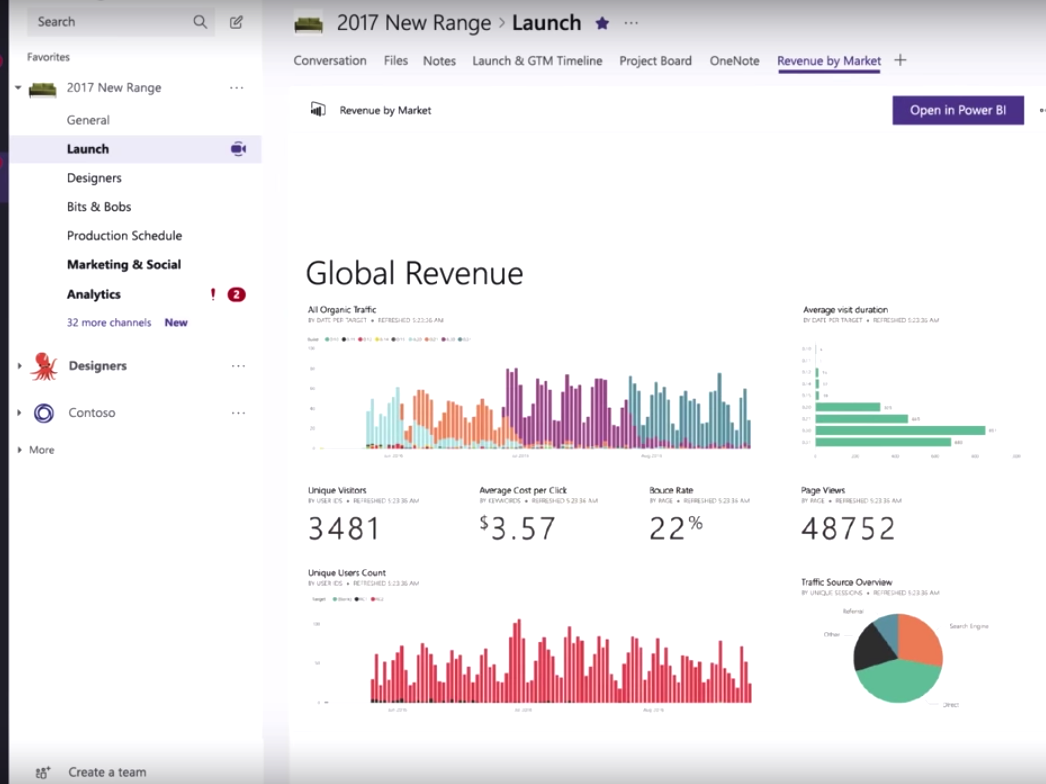Click the Favorites label

(48, 57)
